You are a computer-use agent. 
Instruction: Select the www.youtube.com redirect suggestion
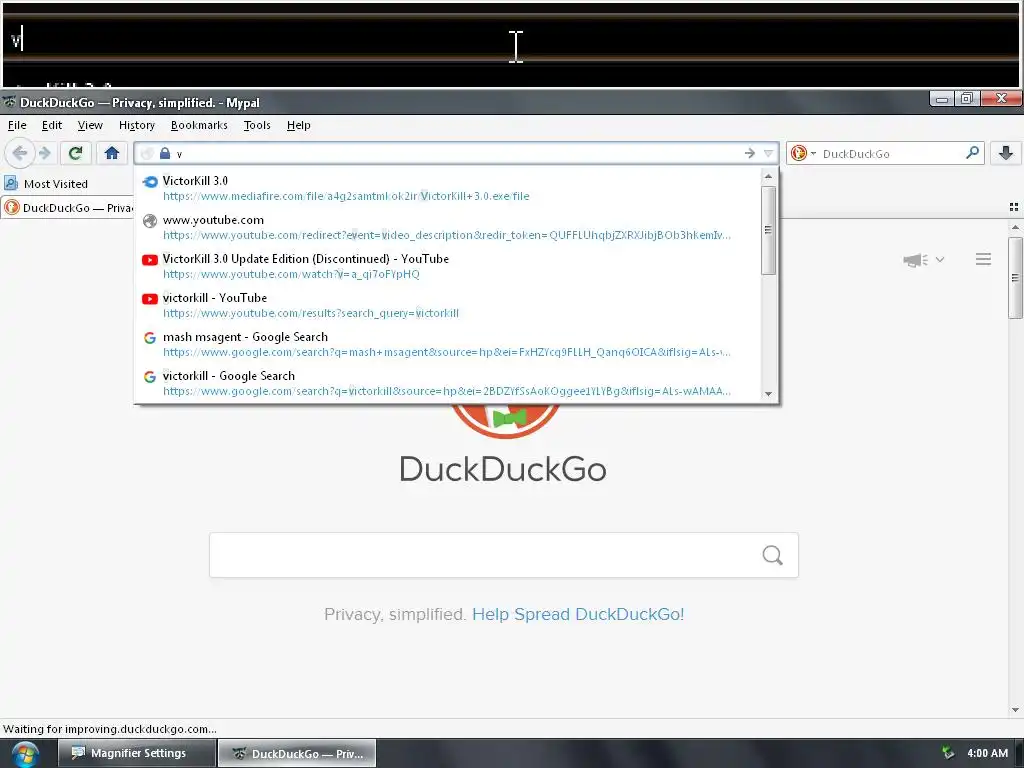(x=448, y=227)
